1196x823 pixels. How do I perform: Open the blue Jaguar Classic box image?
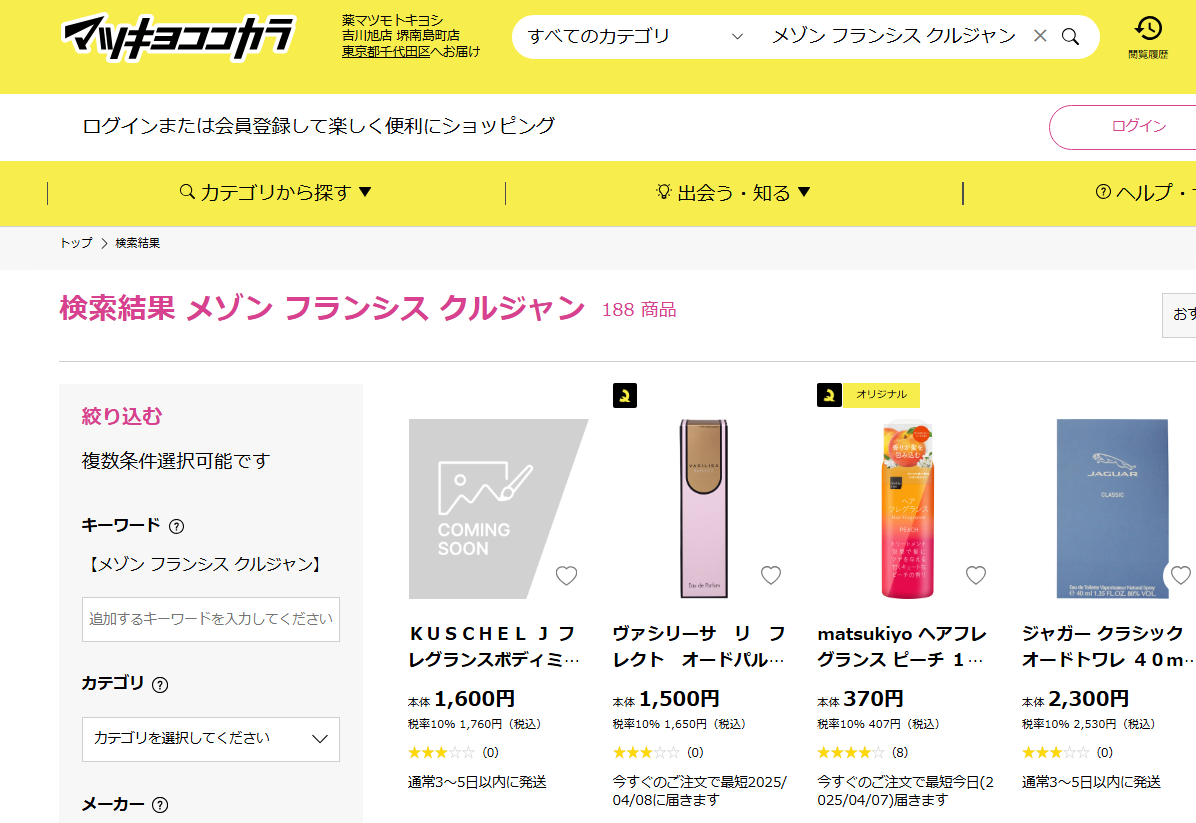[x=1112, y=509]
